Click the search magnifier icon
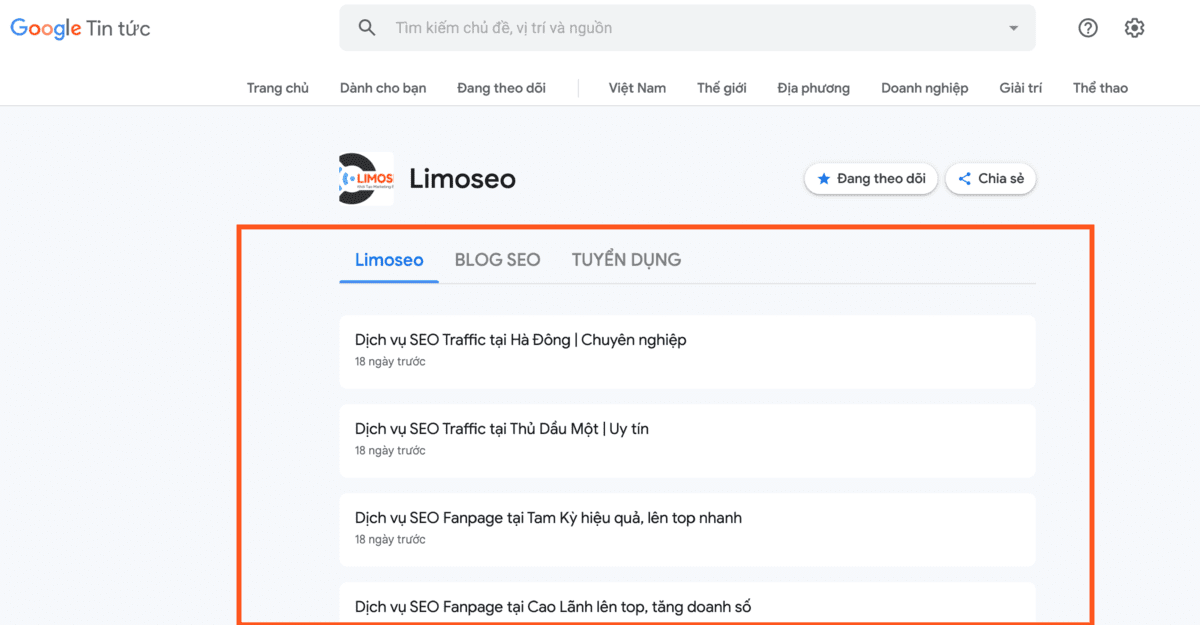Image resolution: width=1200 pixels, height=625 pixels. tap(367, 28)
